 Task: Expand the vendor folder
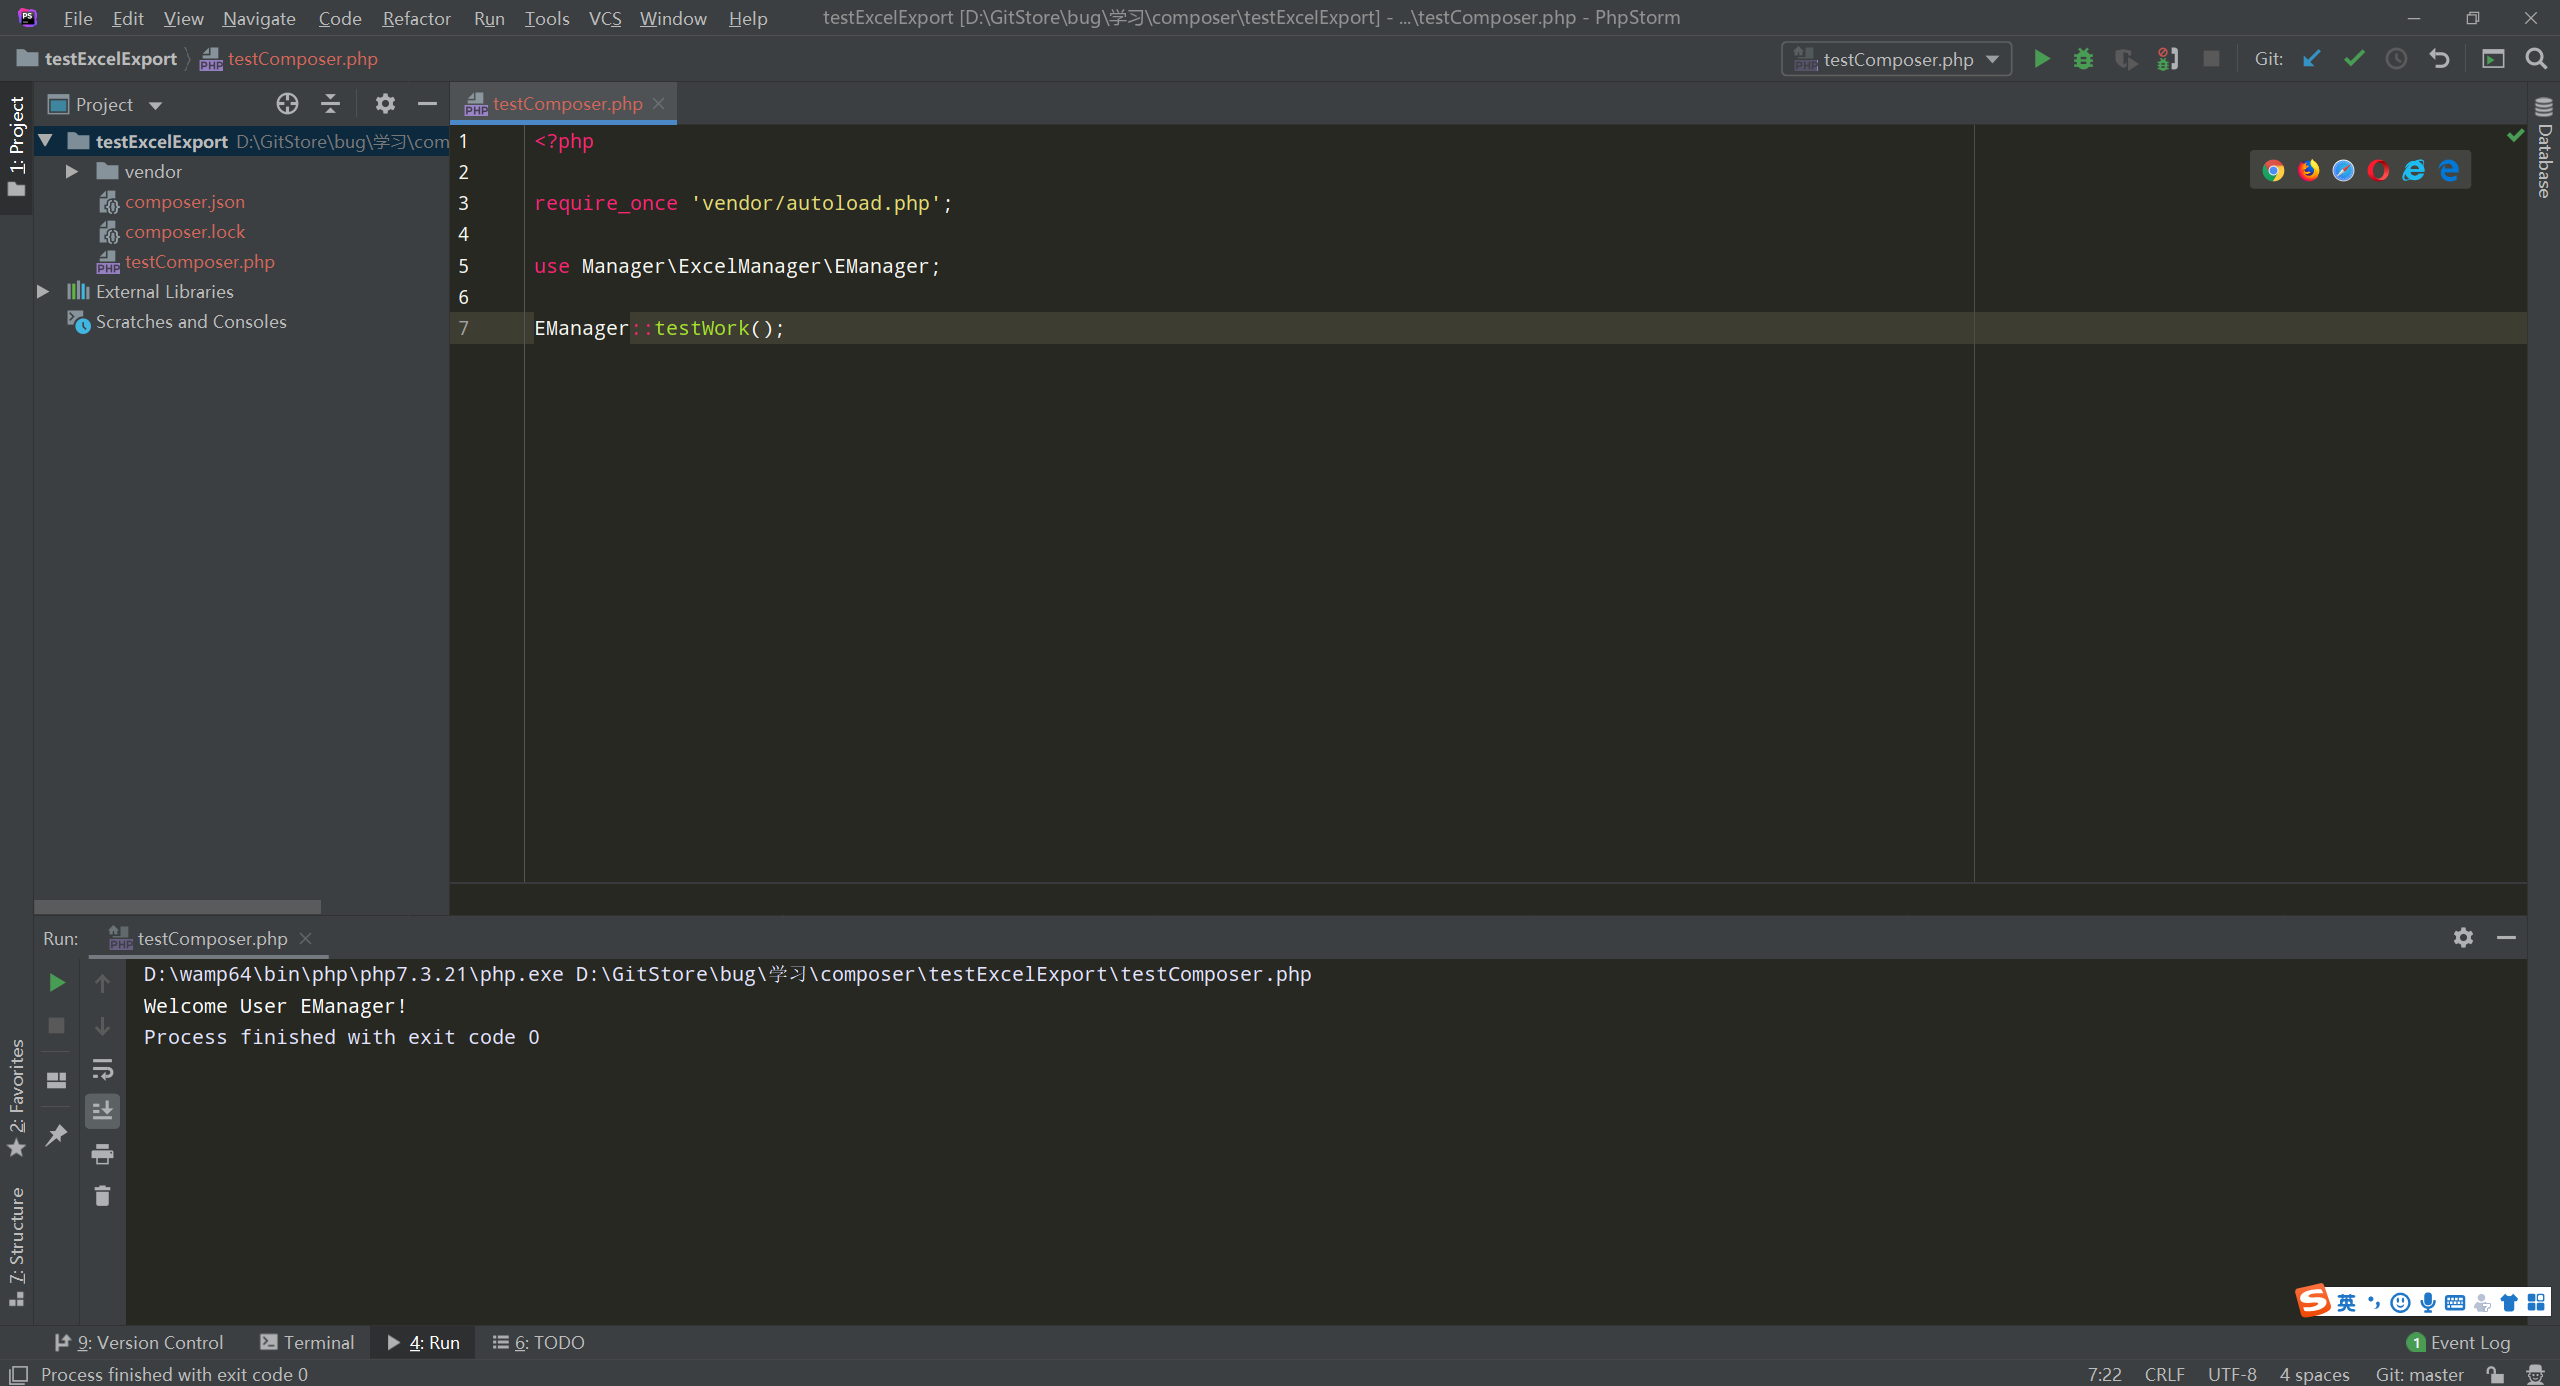(x=72, y=172)
